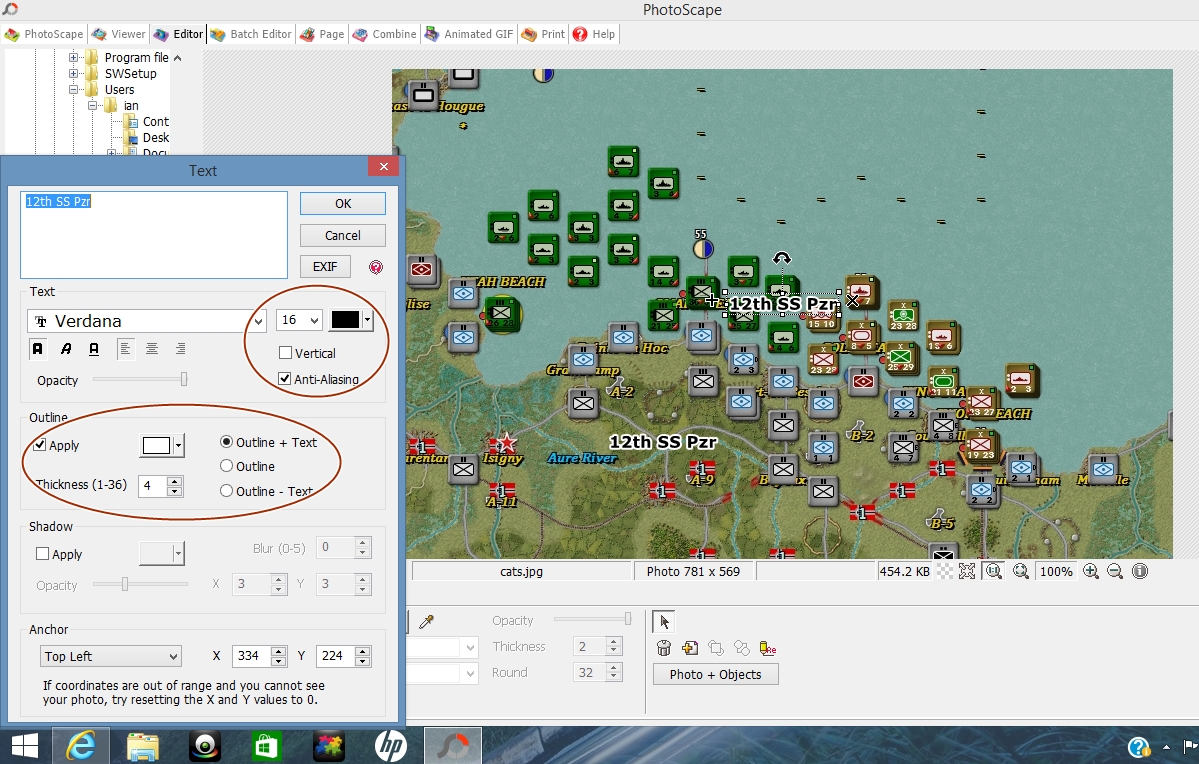
Task: Click the zoom out magnifier icon
Action: click(1115, 571)
